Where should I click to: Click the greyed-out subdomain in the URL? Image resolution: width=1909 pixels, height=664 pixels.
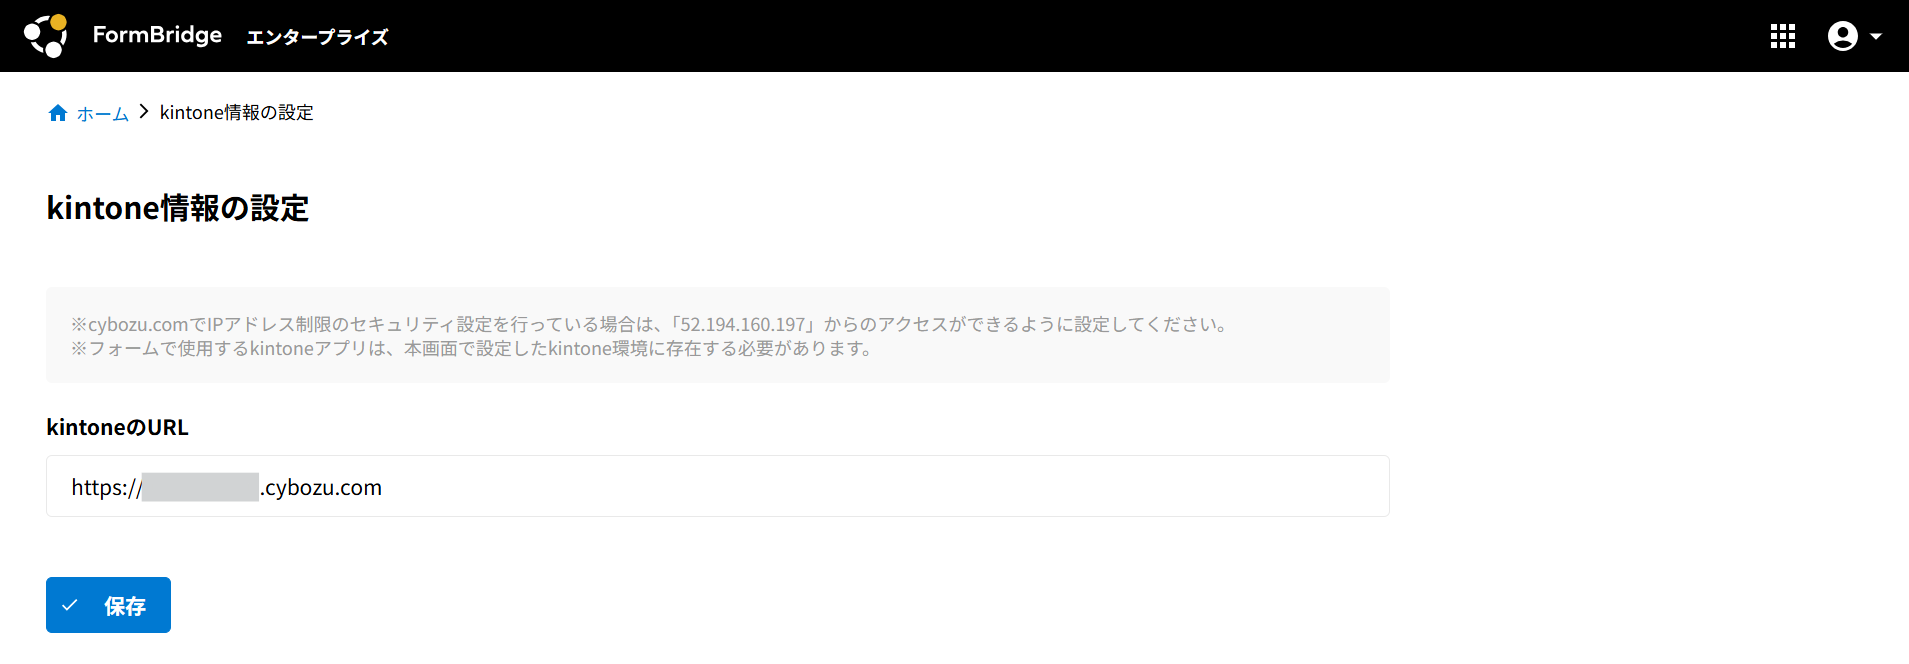(x=200, y=487)
